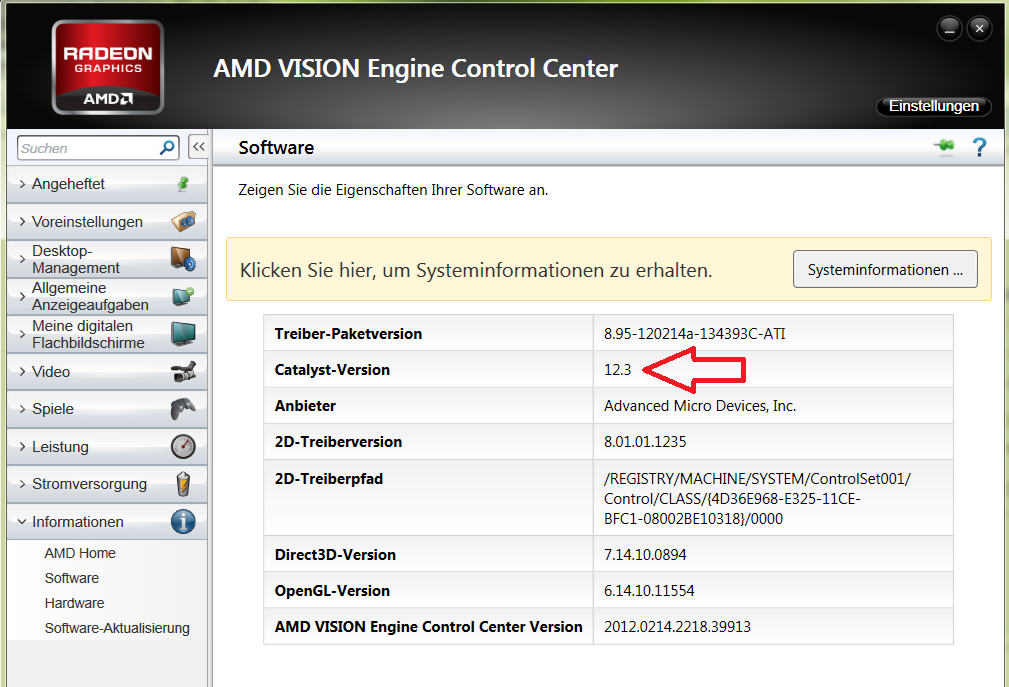Screen dimensions: 1009x687
Task: Click the blue Informationen info icon
Action: pos(183,521)
